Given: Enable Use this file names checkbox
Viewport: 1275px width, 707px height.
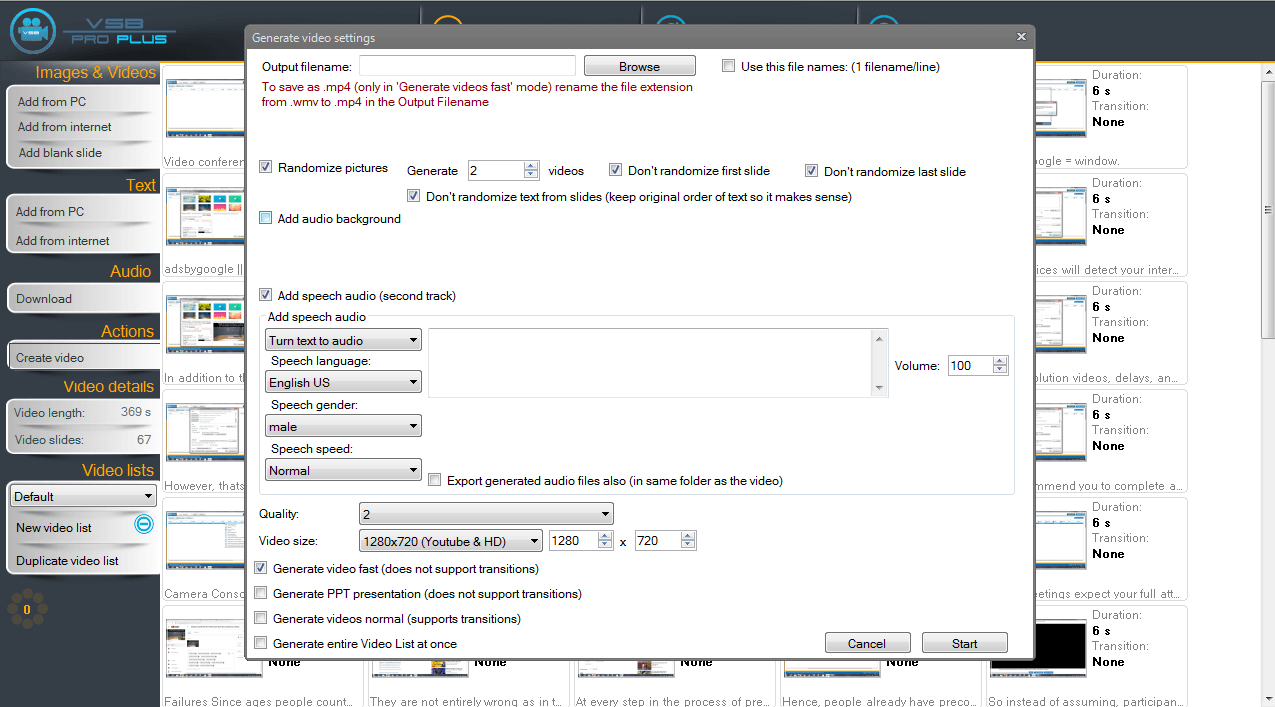Looking at the screenshot, I should [x=728, y=67].
